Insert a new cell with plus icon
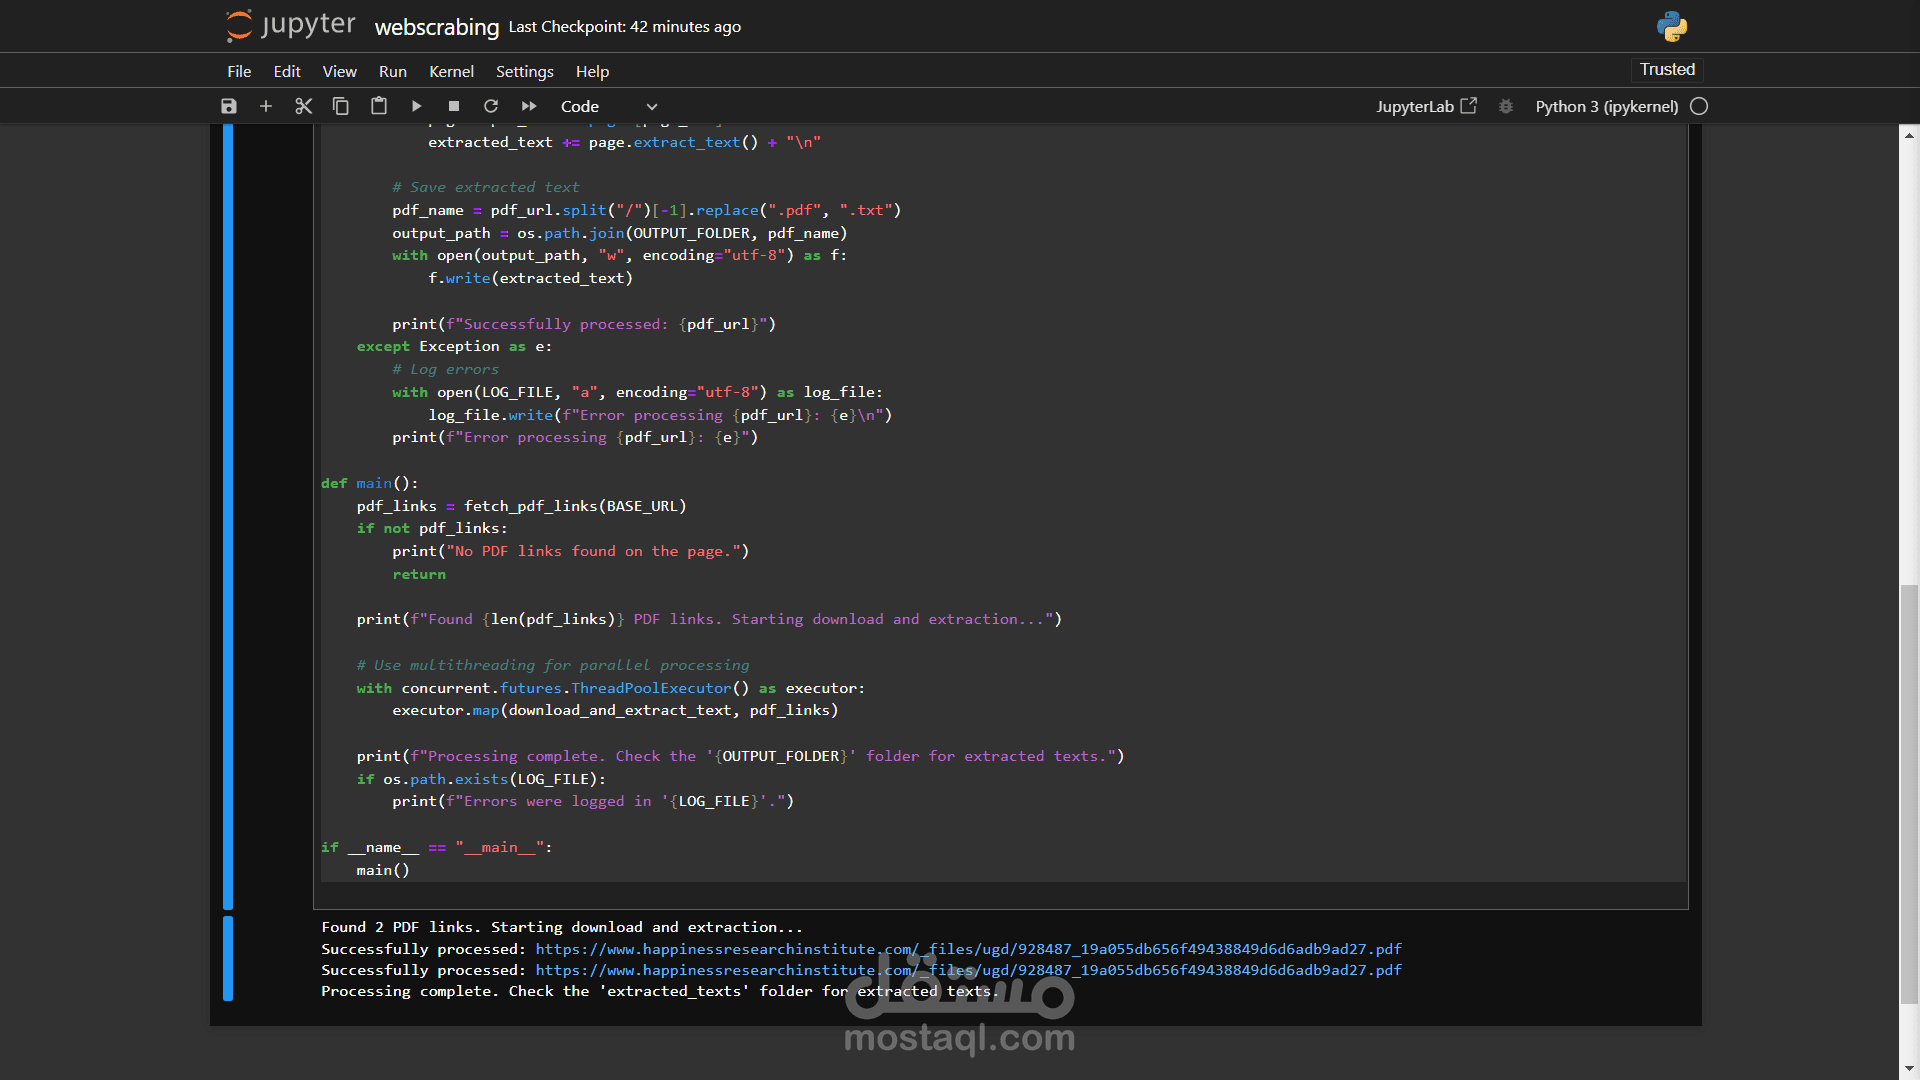This screenshot has height=1080, width=1920. click(266, 106)
